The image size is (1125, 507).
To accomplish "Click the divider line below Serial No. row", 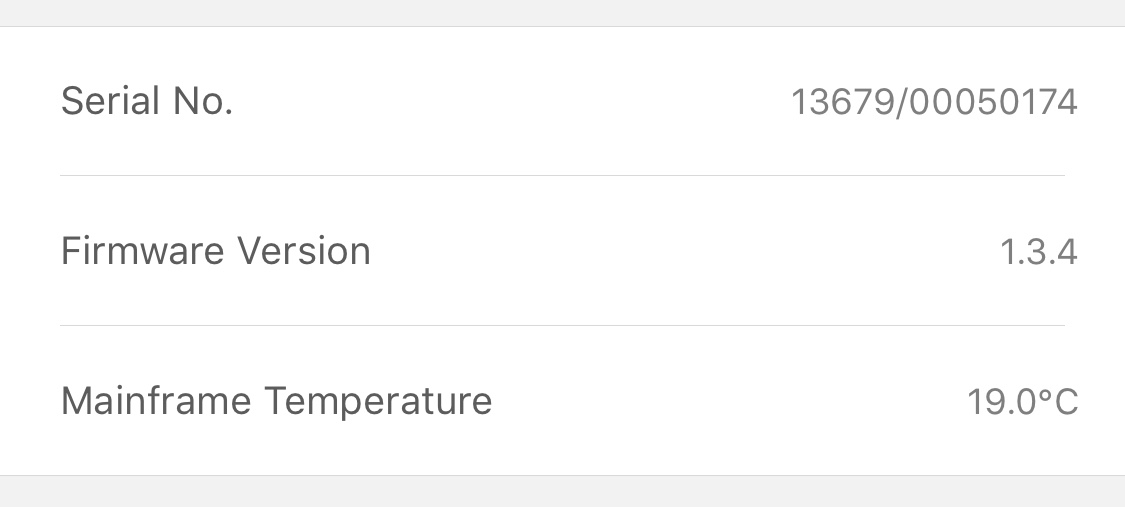I will tap(562, 175).
